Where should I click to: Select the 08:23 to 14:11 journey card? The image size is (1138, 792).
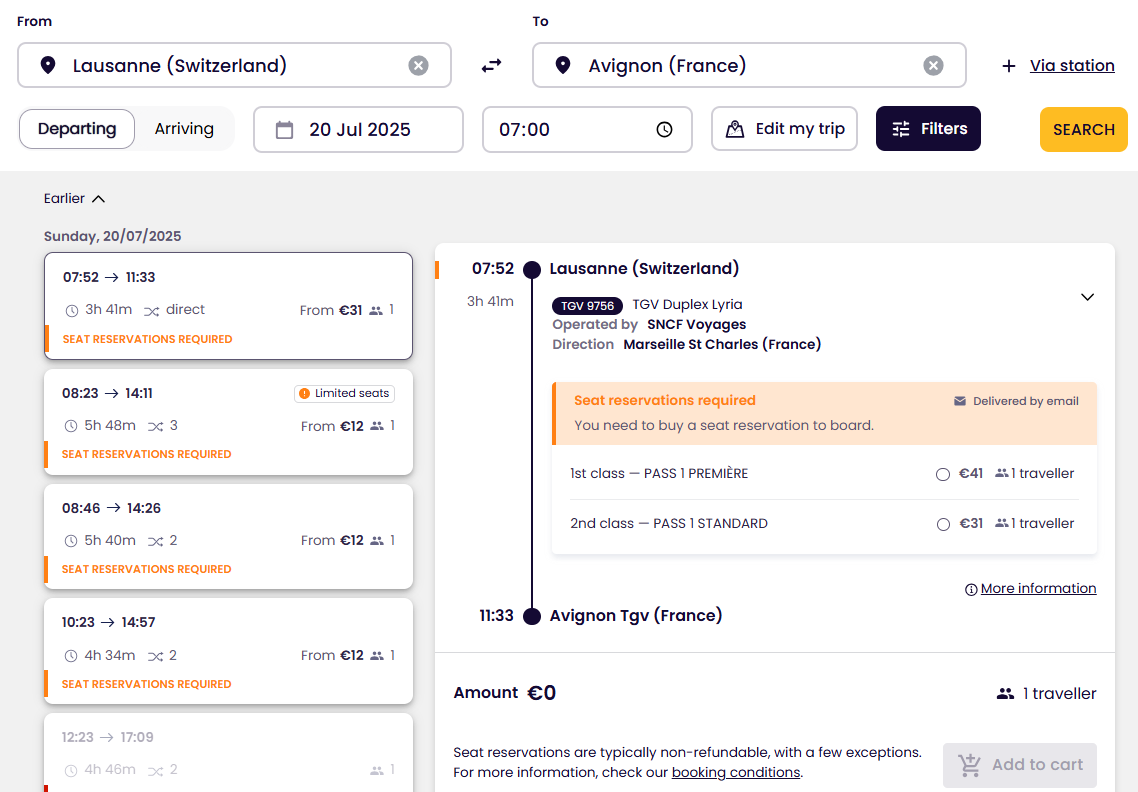click(229, 422)
